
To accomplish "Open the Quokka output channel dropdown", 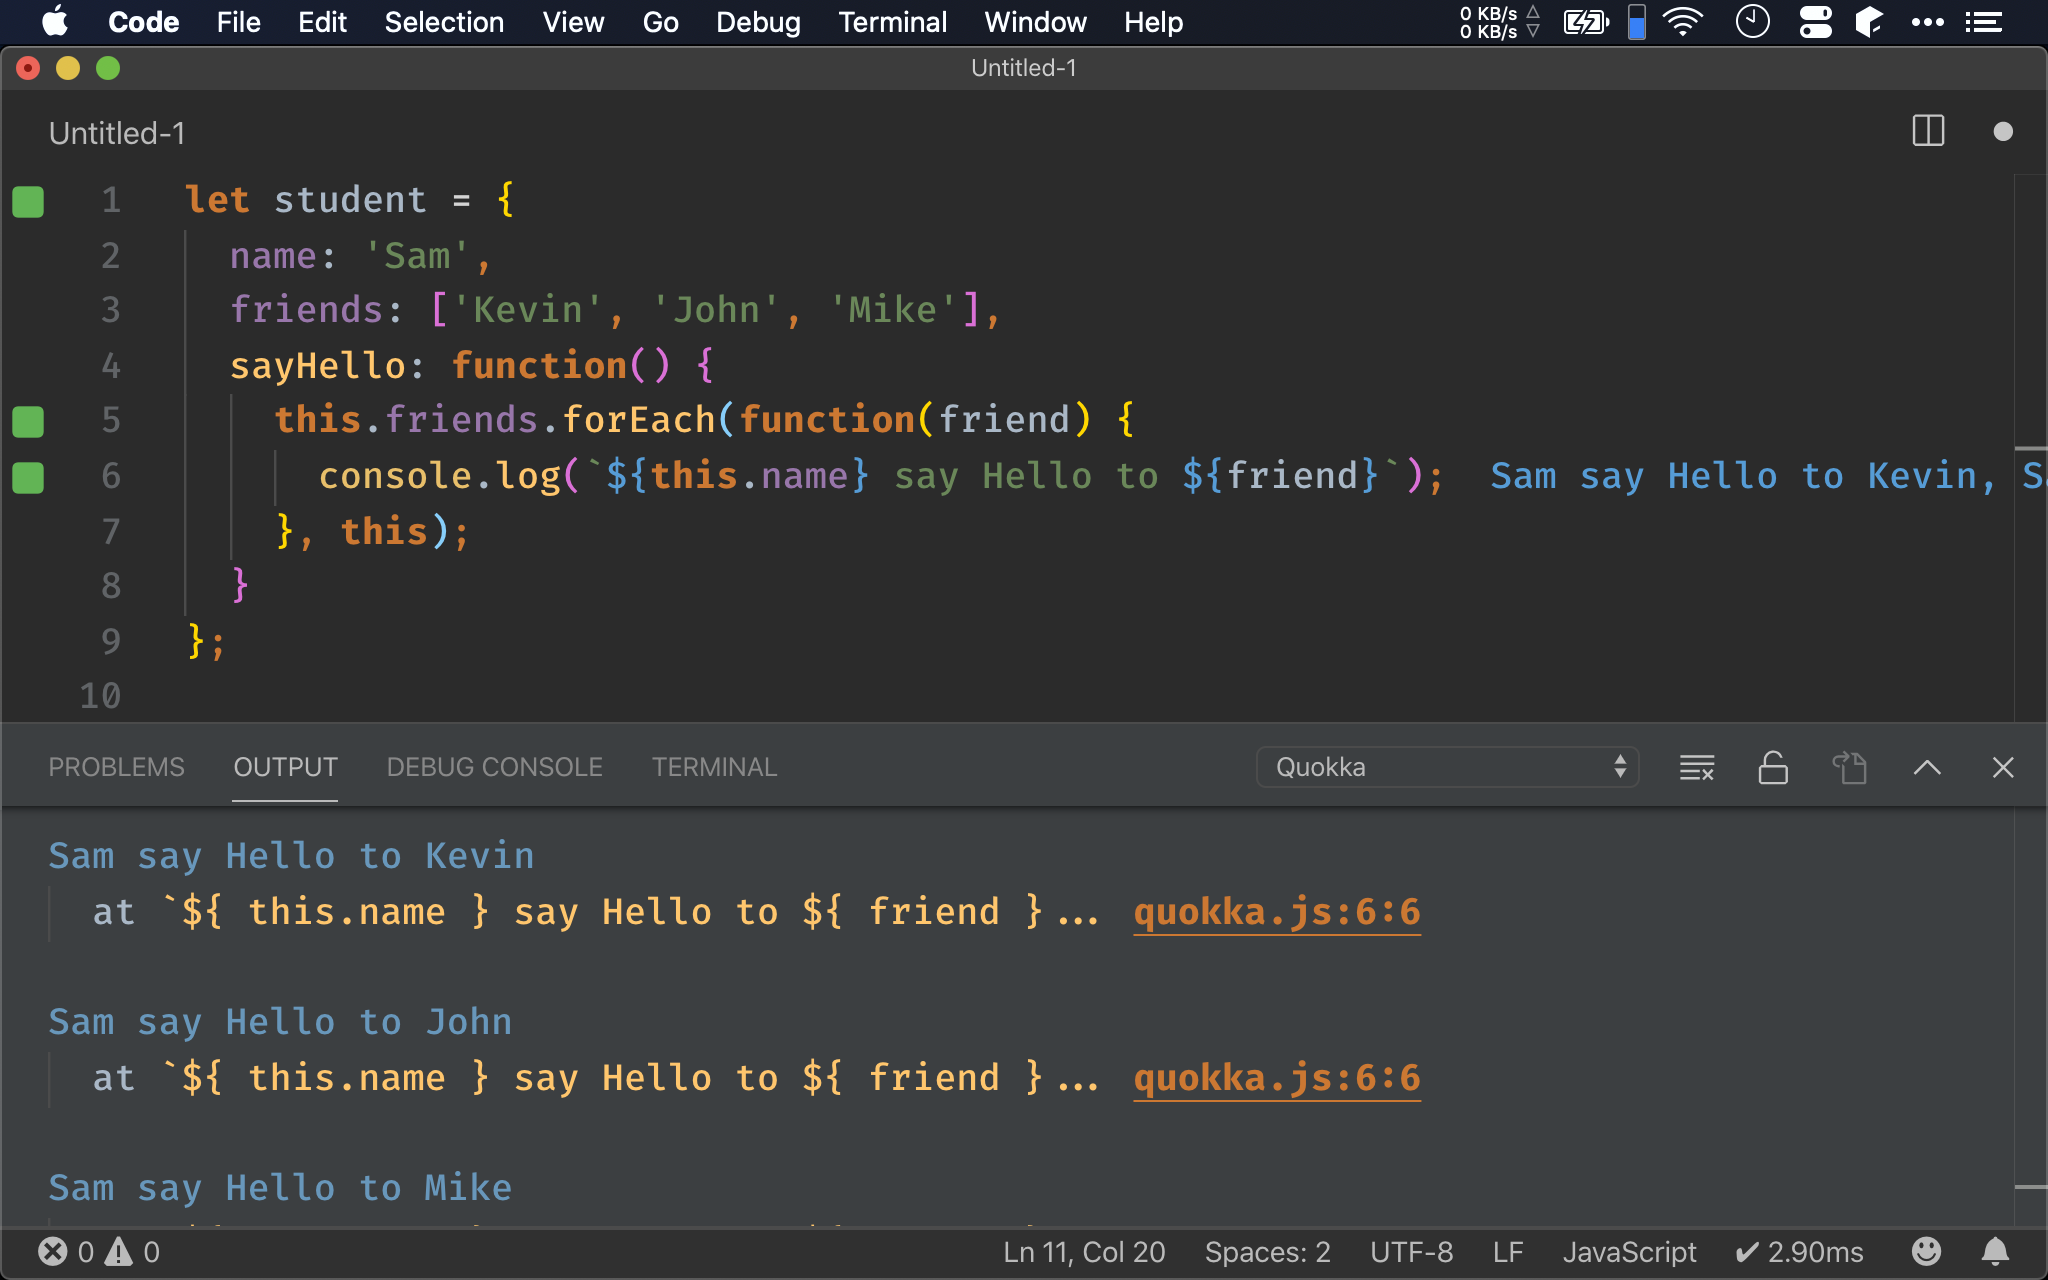I will 1446,767.
